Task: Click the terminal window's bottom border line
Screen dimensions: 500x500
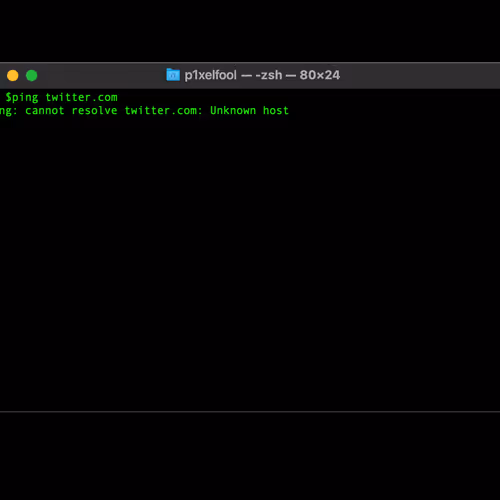Action: point(250,412)
